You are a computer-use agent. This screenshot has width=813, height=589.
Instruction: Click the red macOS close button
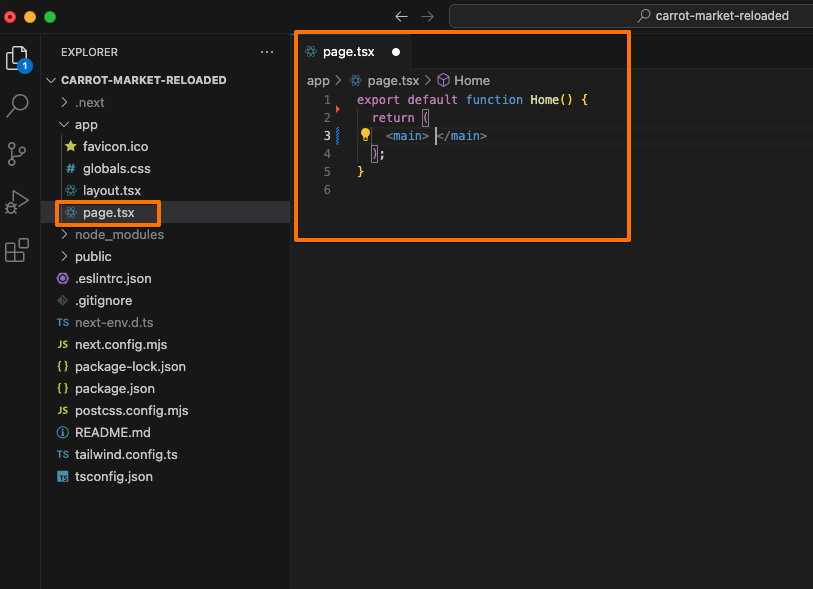(10, 17)
